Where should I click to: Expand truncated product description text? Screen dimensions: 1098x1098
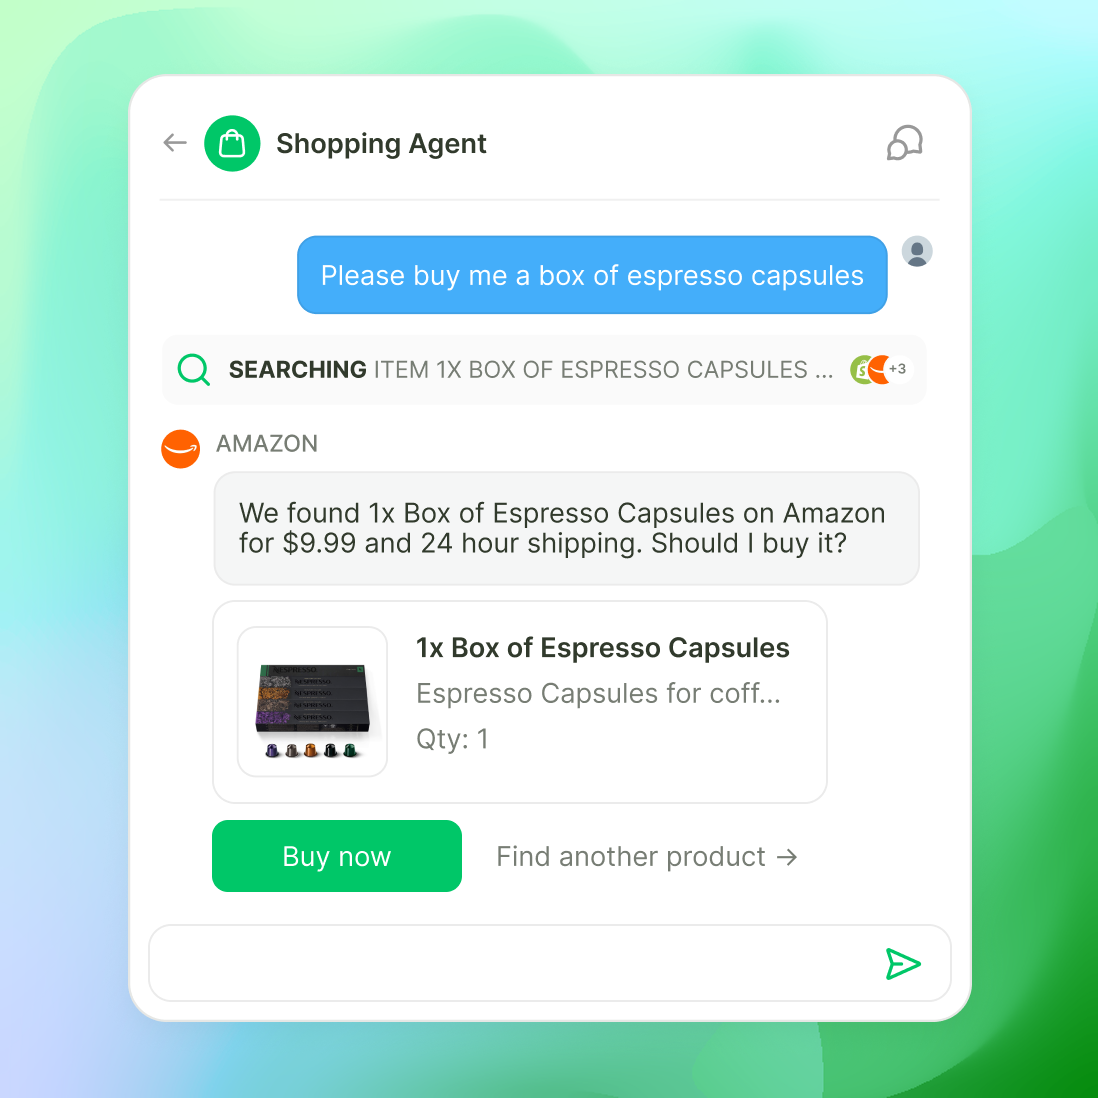(x=598, y=693)
